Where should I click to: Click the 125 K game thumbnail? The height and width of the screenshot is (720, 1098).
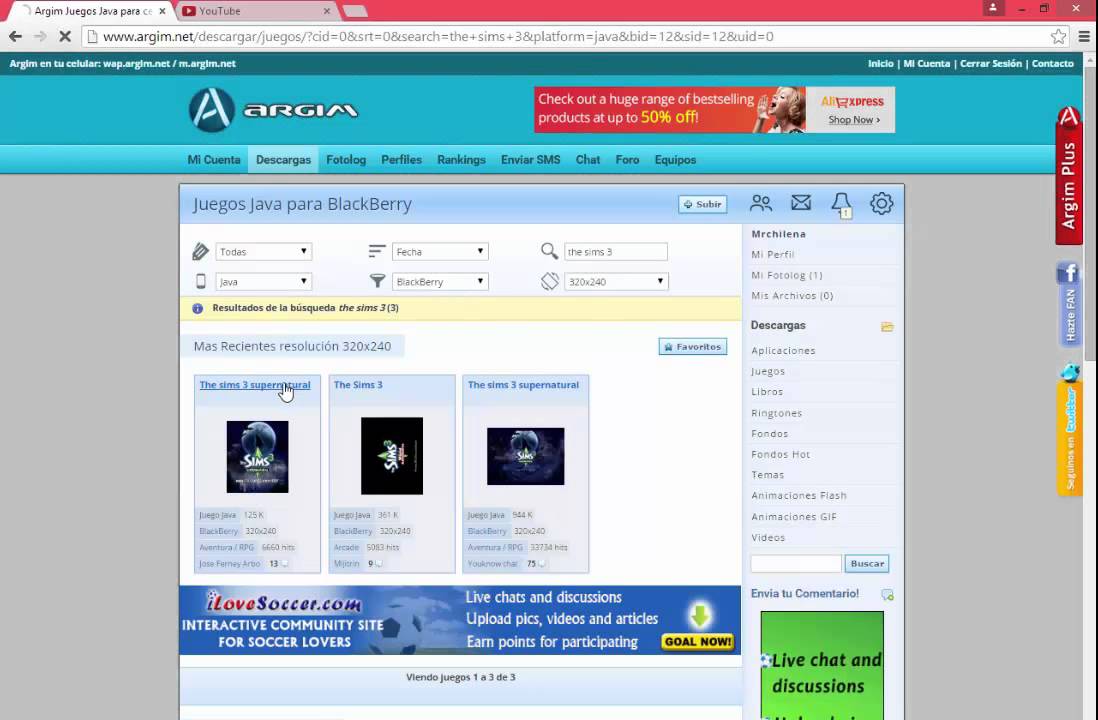coord(257,457)
